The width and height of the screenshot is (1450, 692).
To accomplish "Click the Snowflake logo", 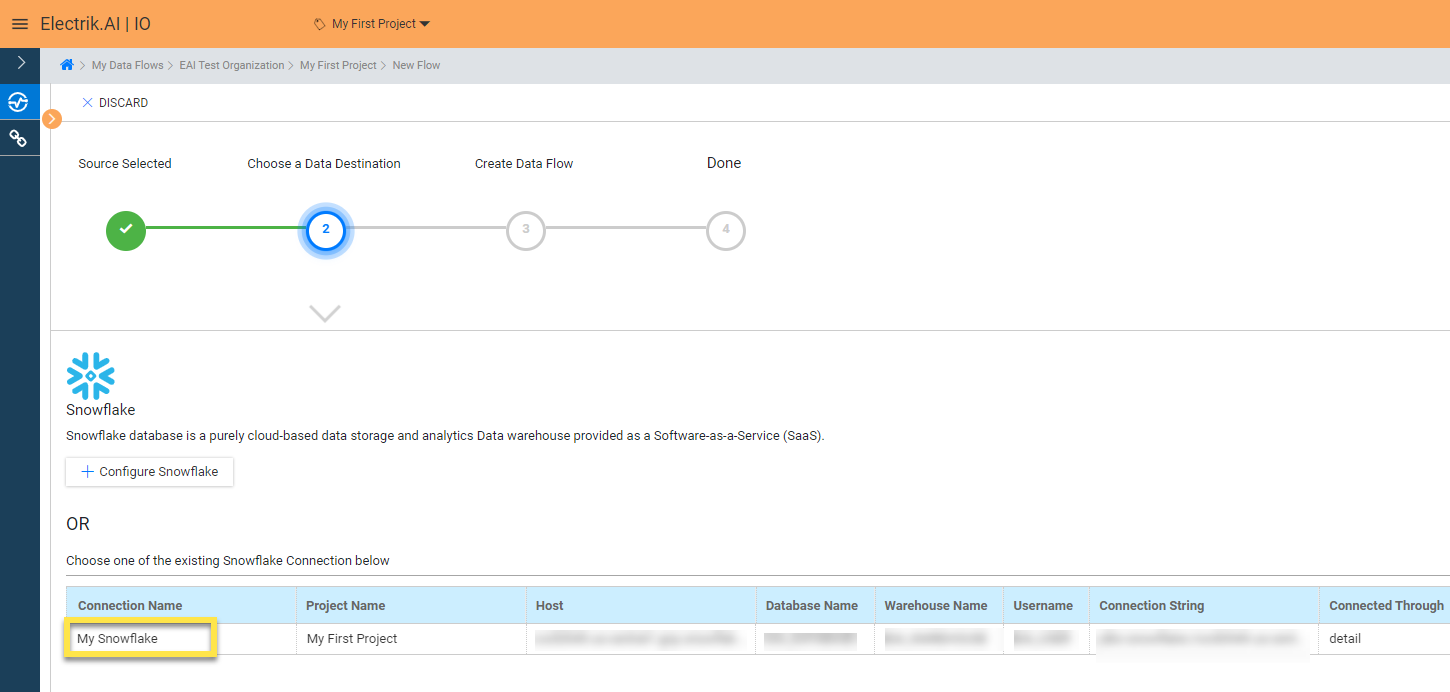I will 90,375.
